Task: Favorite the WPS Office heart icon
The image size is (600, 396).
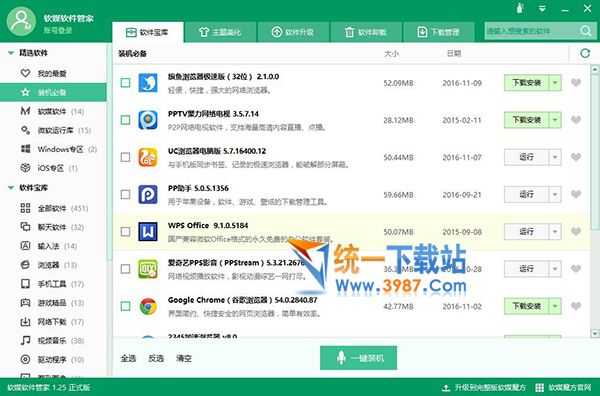Action: coord(576,231)
